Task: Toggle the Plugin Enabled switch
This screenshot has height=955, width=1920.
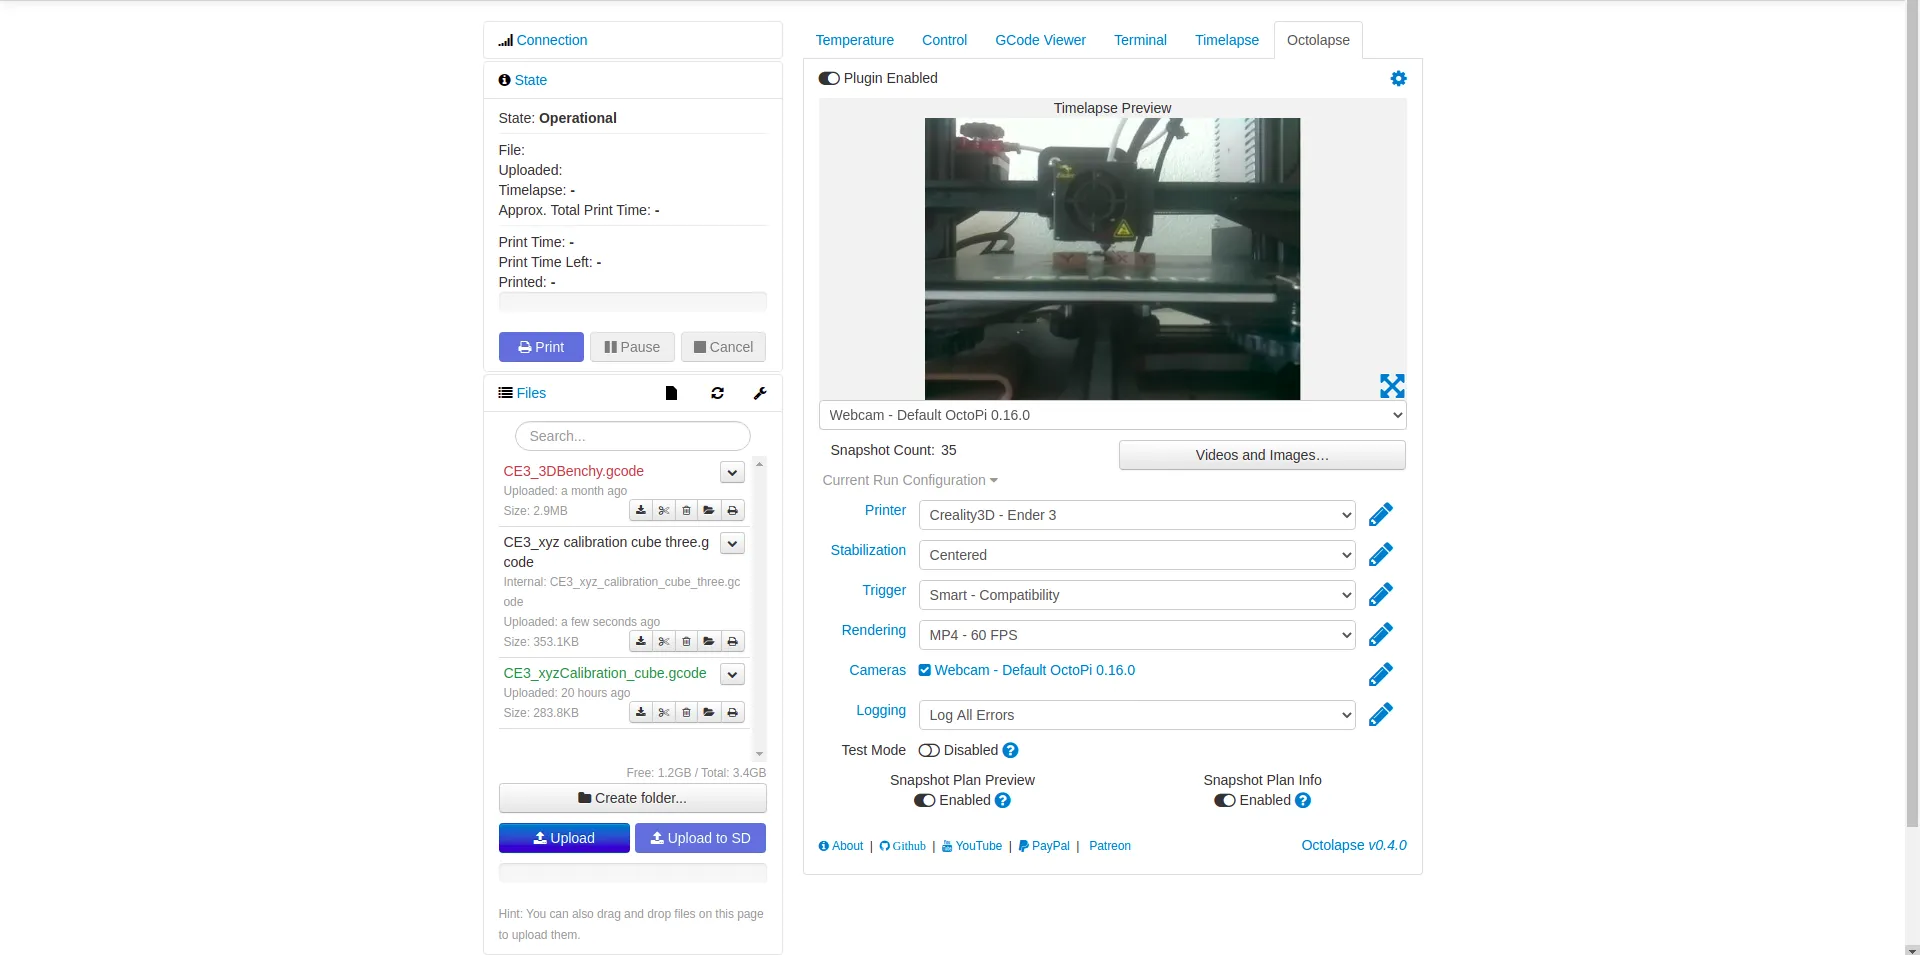Action: 829,78
